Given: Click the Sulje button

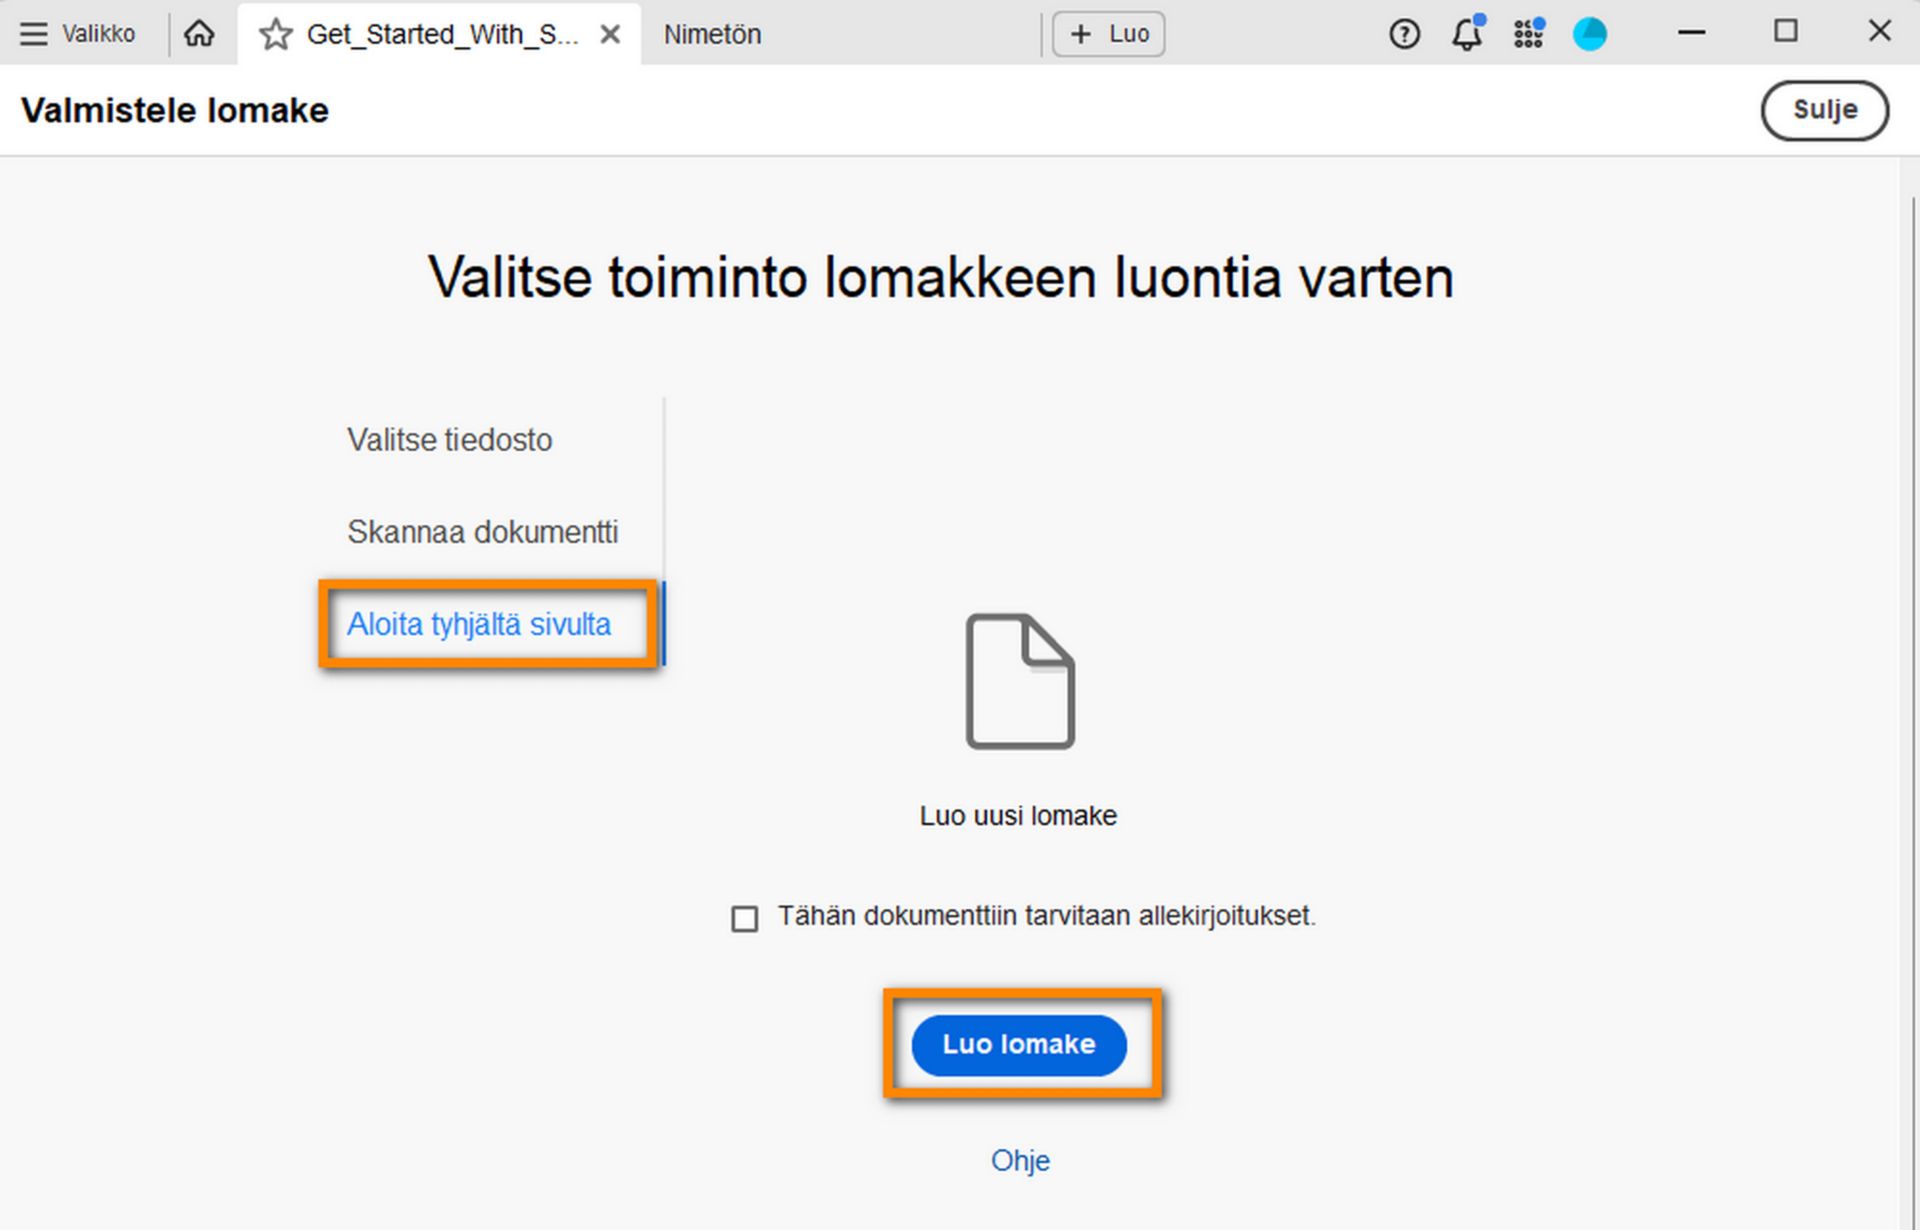Looking at the screenshot, I should pos(1824,110).
